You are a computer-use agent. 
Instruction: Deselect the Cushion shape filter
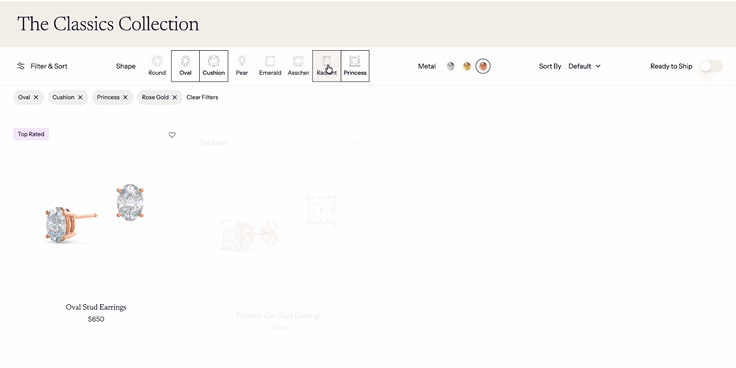coord(214,66)
